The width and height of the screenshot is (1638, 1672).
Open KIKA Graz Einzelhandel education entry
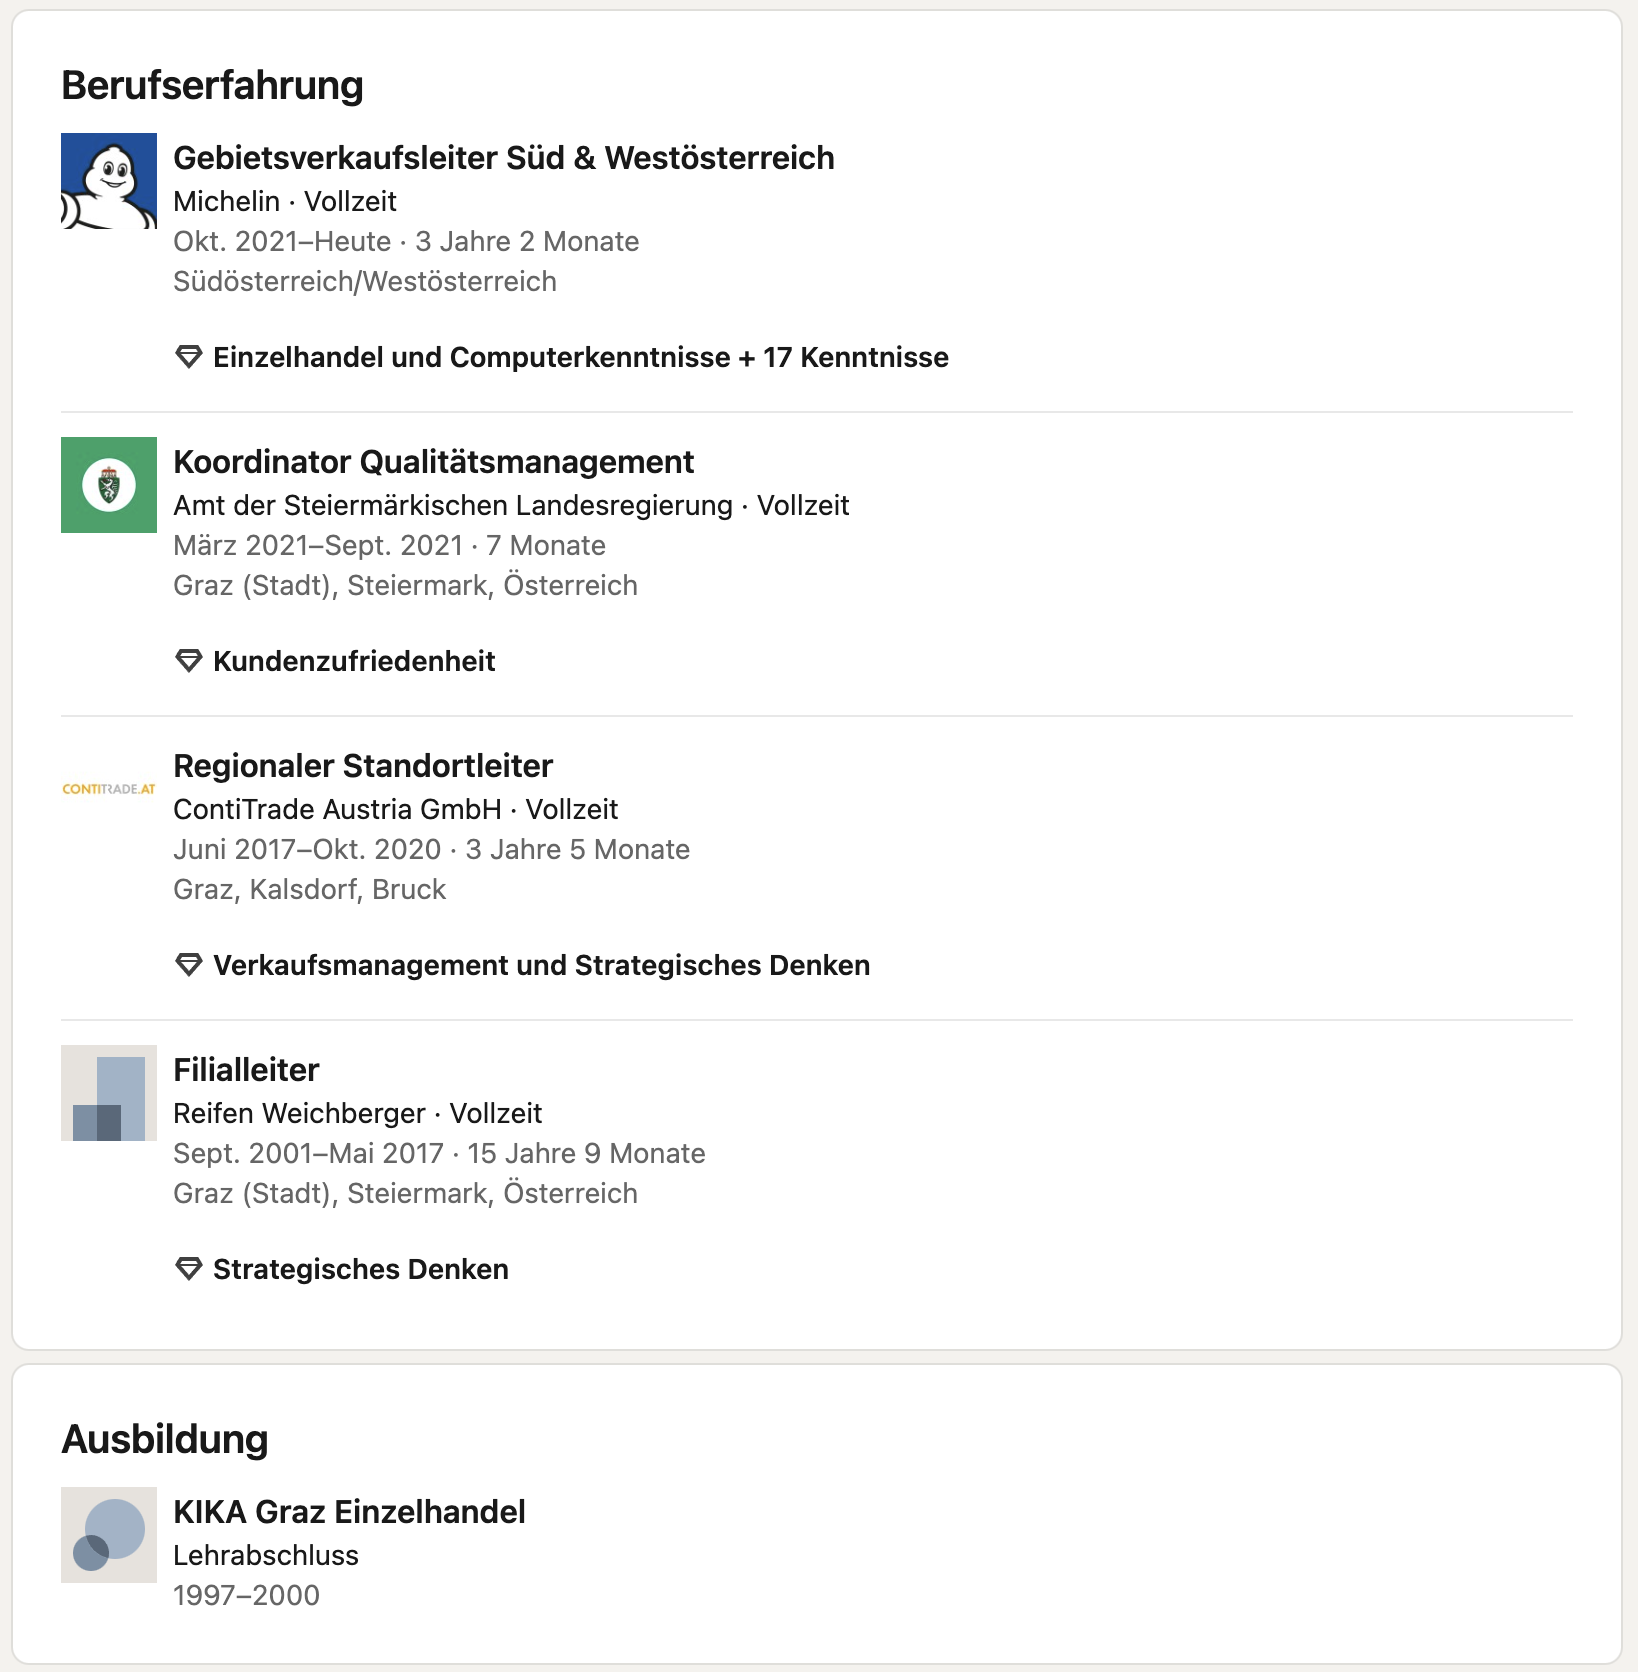[x=349, y=1512]
